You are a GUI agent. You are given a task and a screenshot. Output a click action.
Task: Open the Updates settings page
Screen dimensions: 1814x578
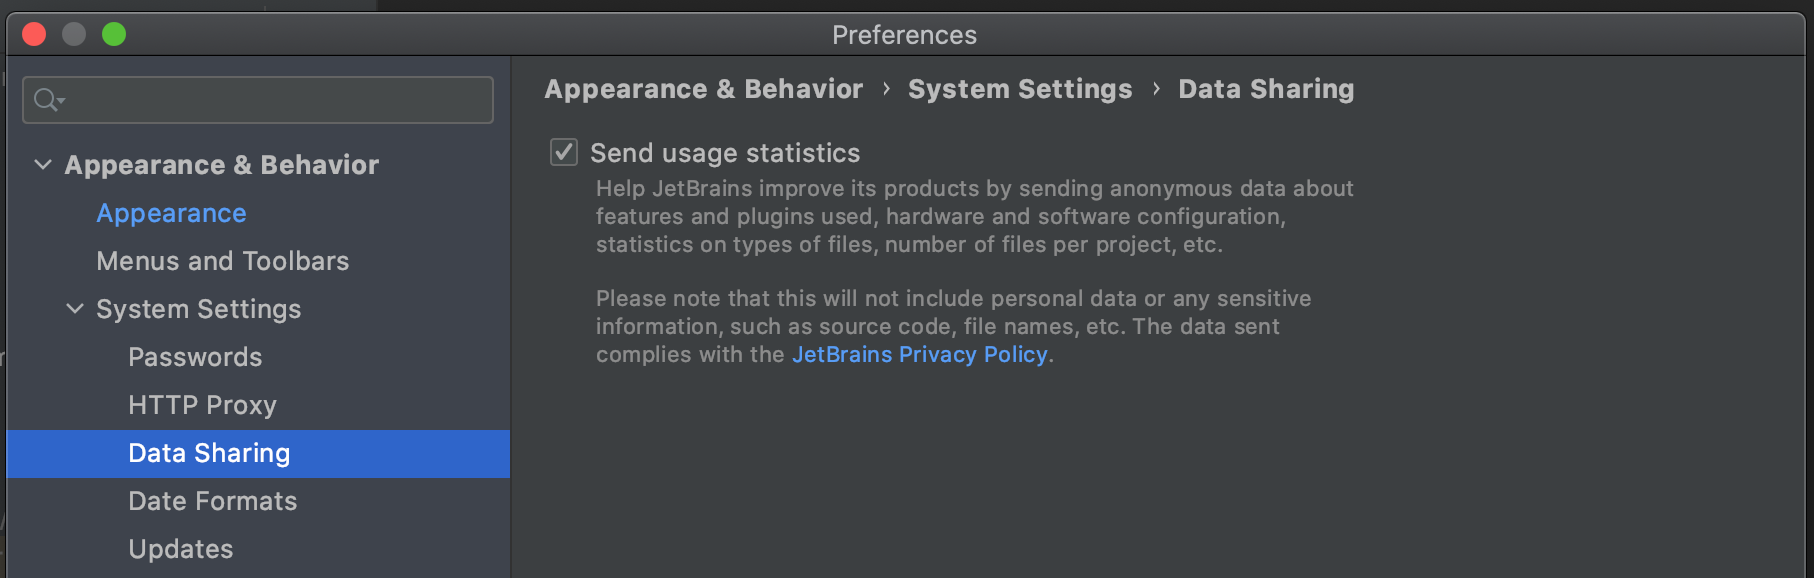point(180,549)
